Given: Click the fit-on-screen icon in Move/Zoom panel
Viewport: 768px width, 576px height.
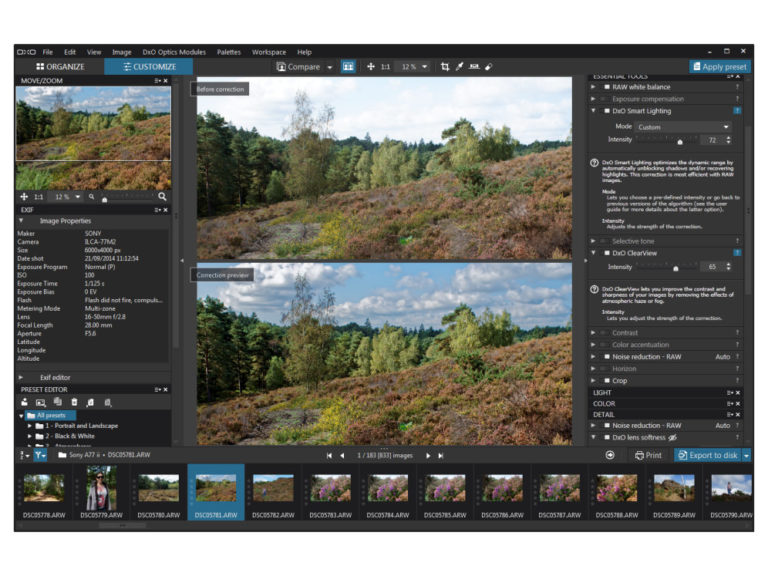Looking at the screenshot, I should click(24, 196).
